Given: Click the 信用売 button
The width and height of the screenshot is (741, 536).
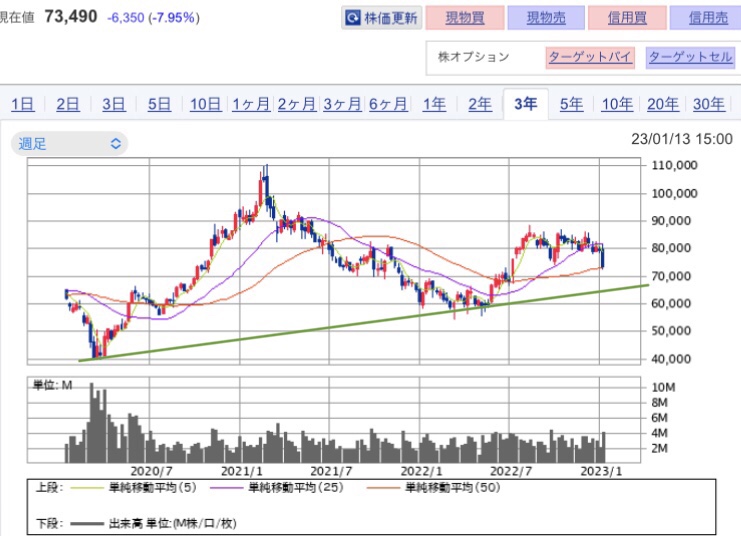Looking at the screenshot, I should (707, 18).
